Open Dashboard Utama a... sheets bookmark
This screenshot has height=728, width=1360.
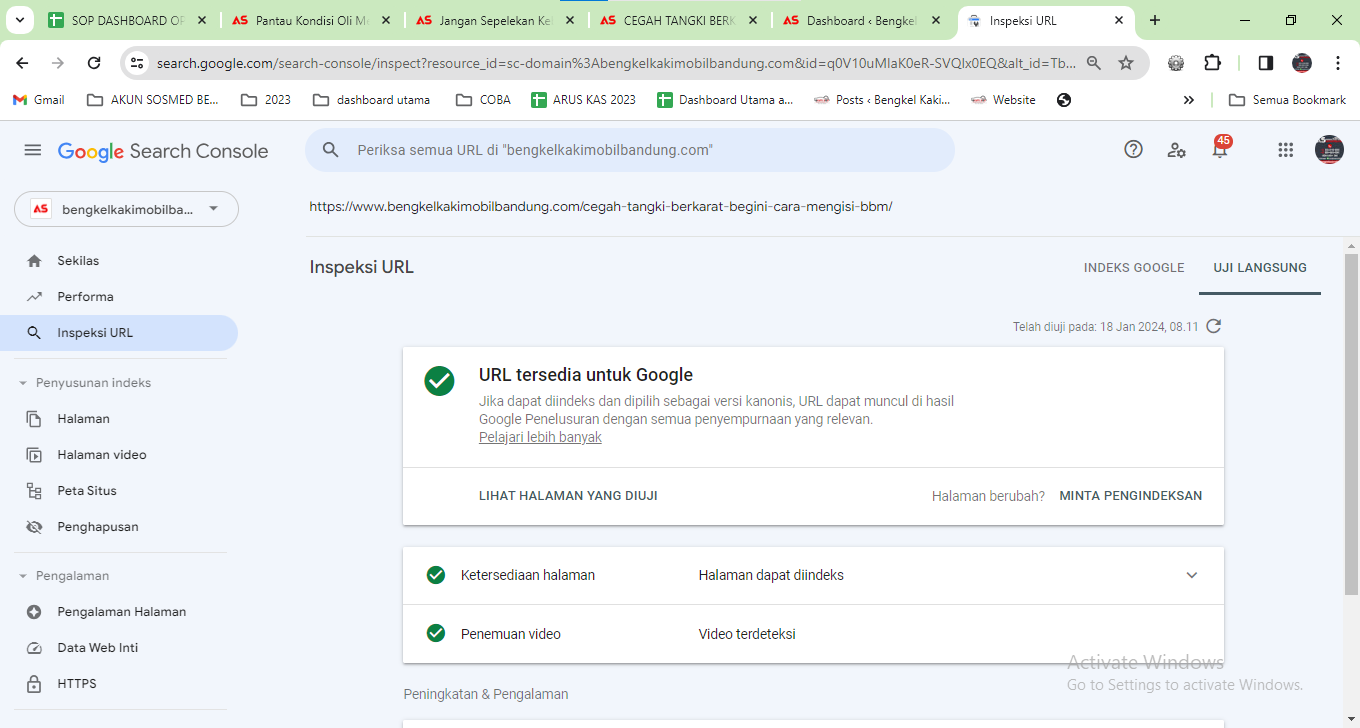click(725, 100)
